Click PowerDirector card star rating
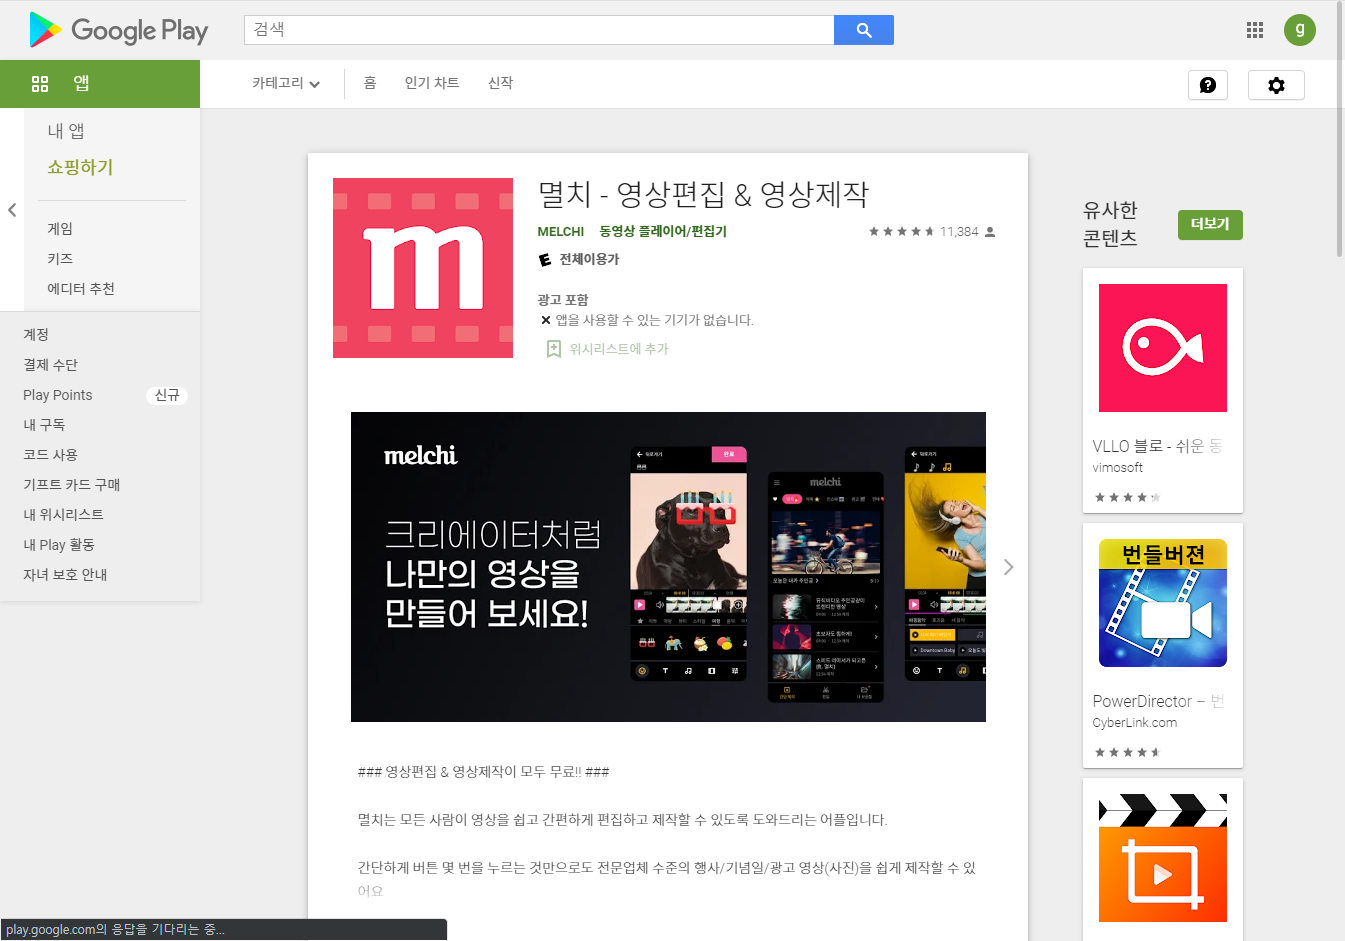 (x=1128, y=752)
